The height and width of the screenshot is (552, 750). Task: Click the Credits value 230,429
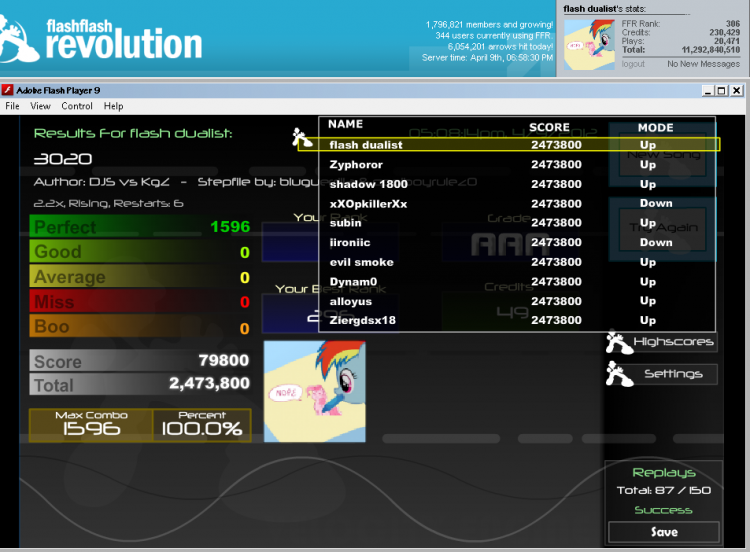(724, 32)
